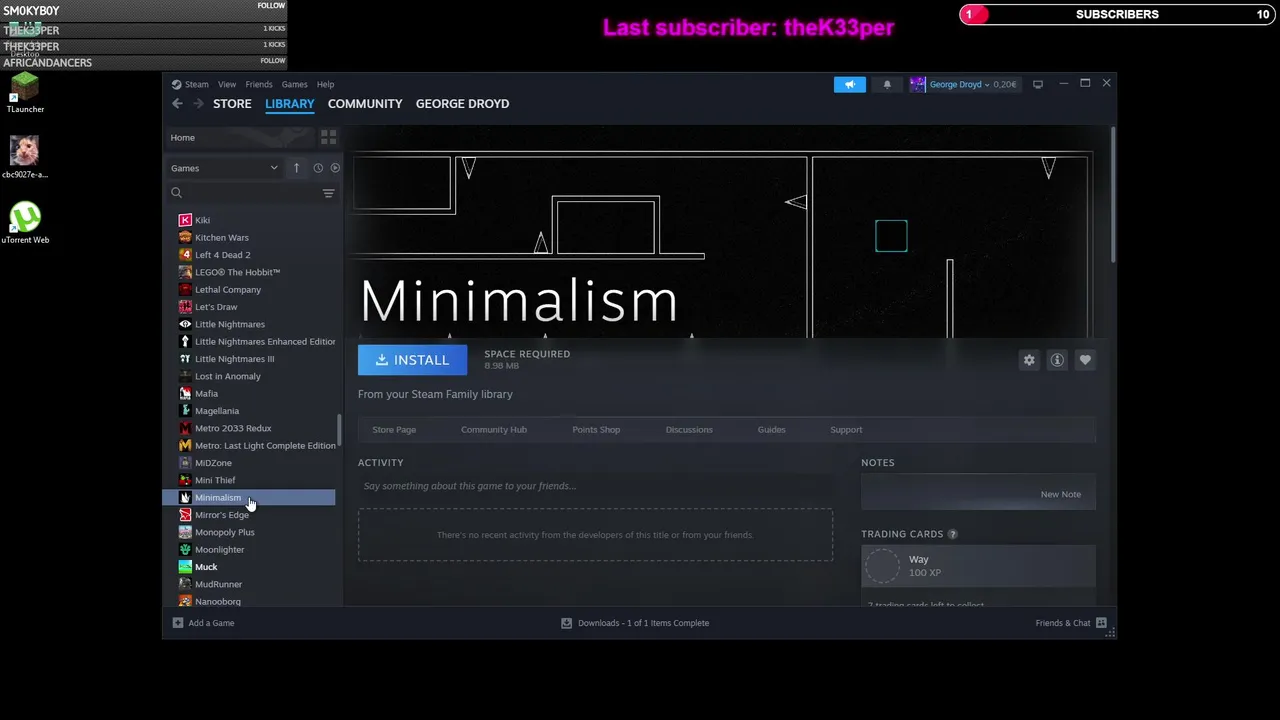Switch to library grid view icon
This screenshot has height=720, width=1280.
click(328, 137)
